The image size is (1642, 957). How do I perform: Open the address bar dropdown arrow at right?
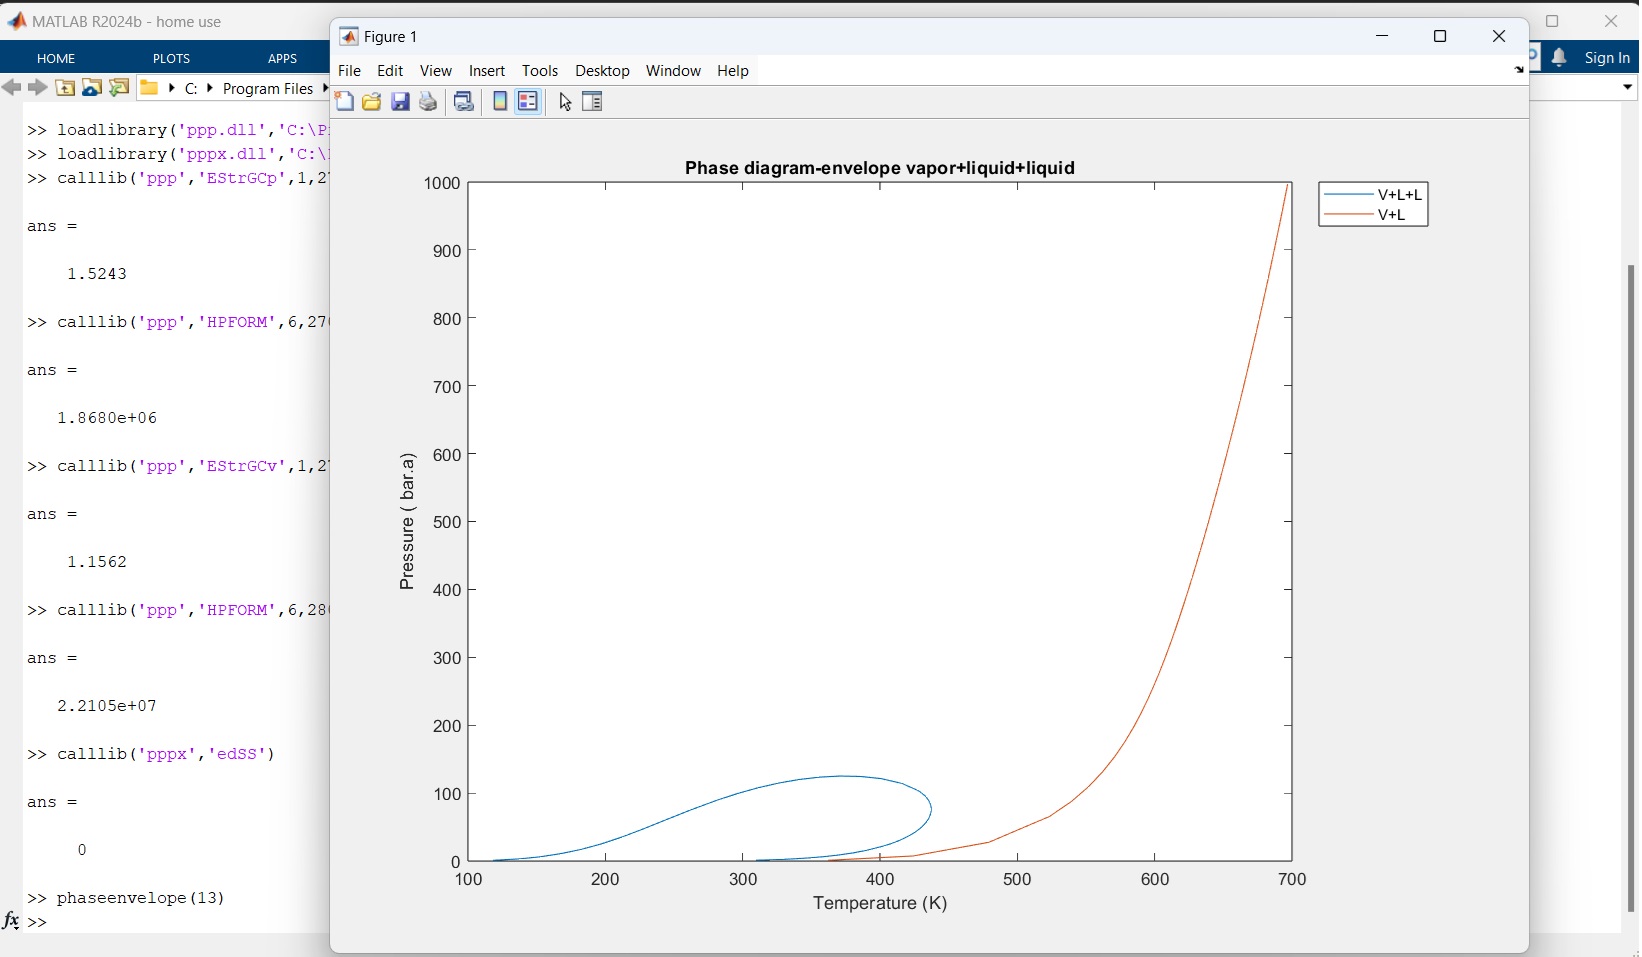coord(1627,88)
